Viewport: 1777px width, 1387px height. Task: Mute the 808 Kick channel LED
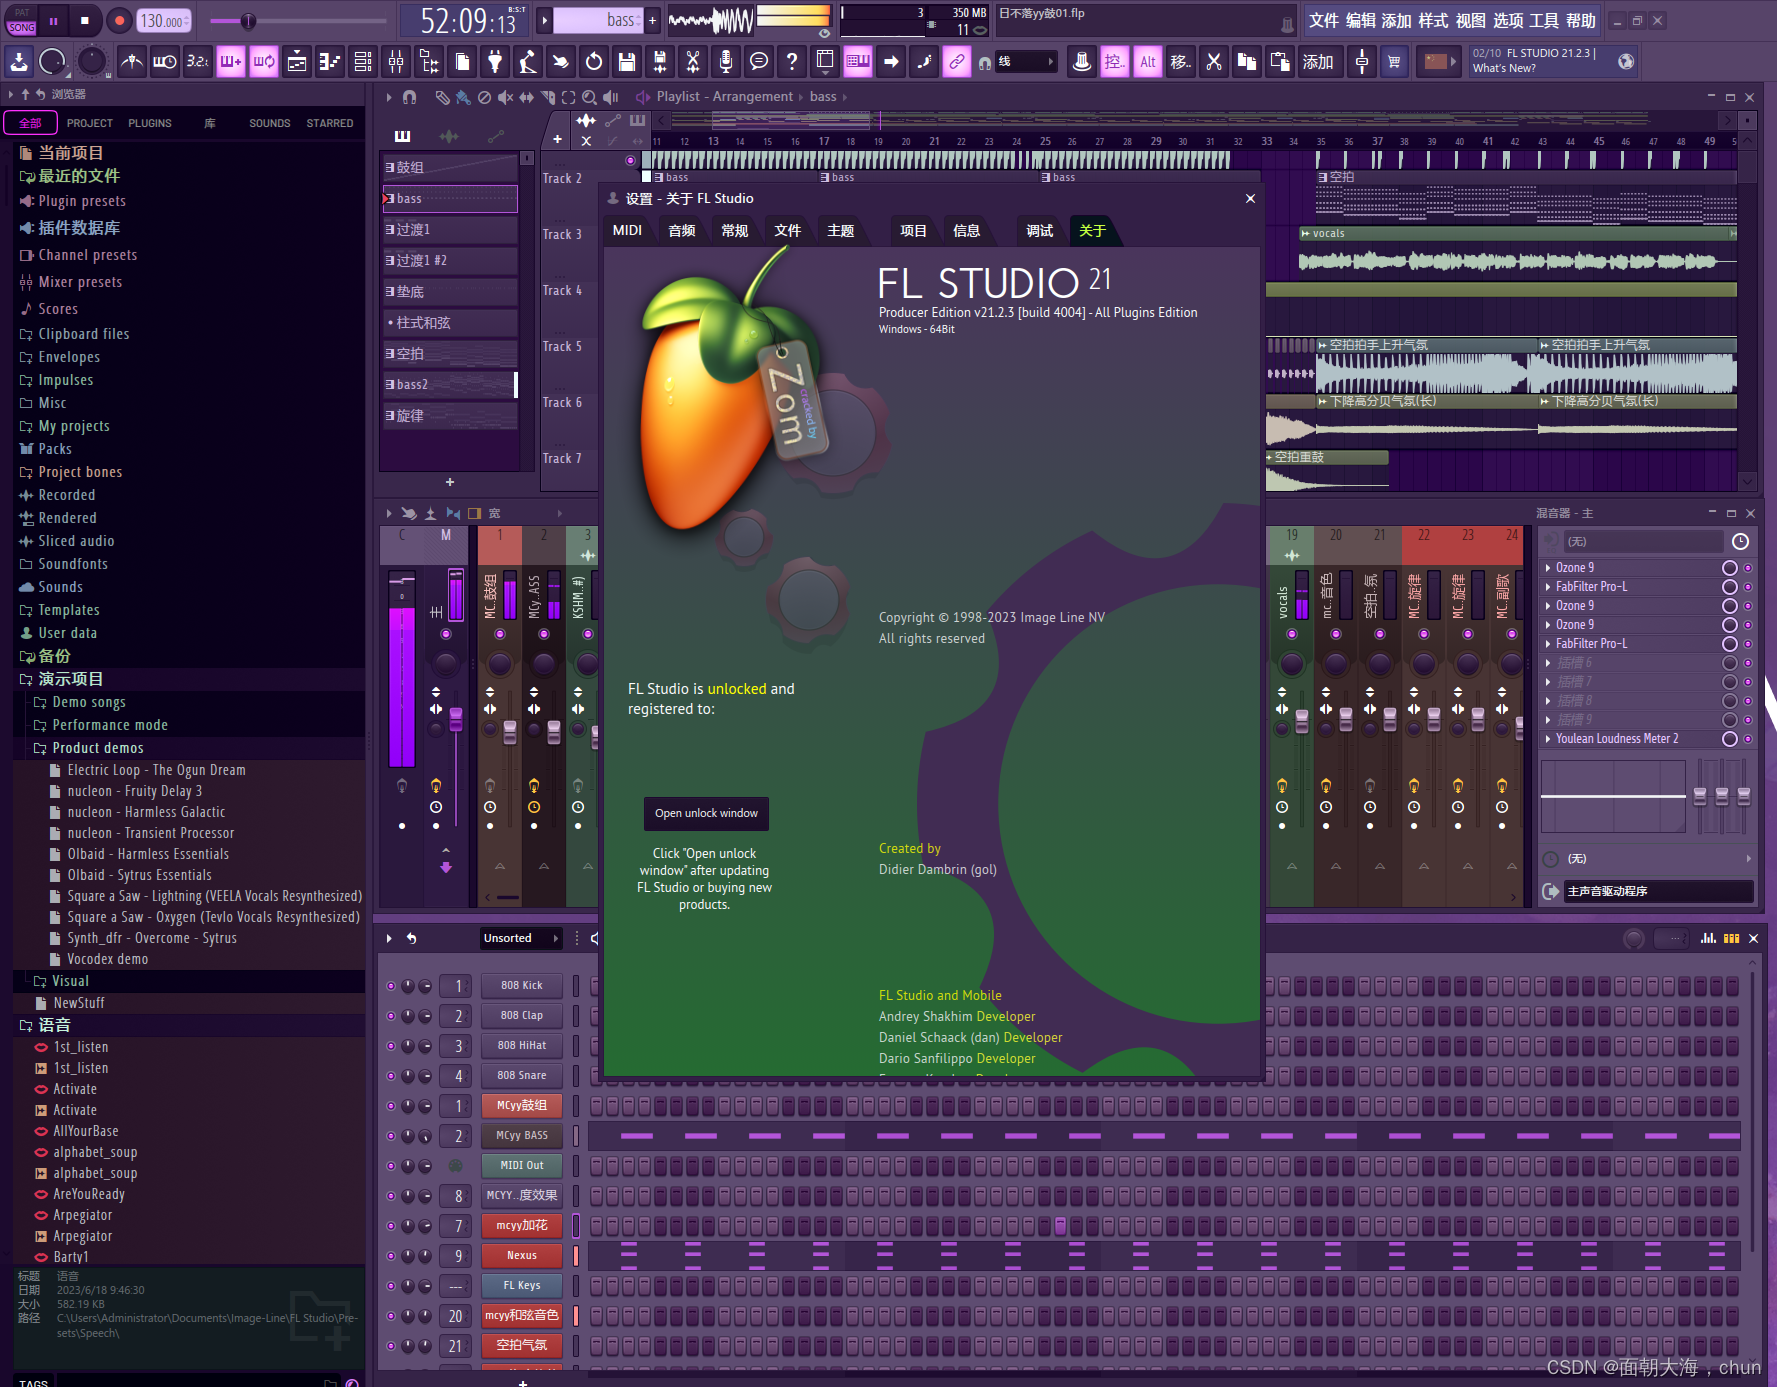tap(391, 986)
